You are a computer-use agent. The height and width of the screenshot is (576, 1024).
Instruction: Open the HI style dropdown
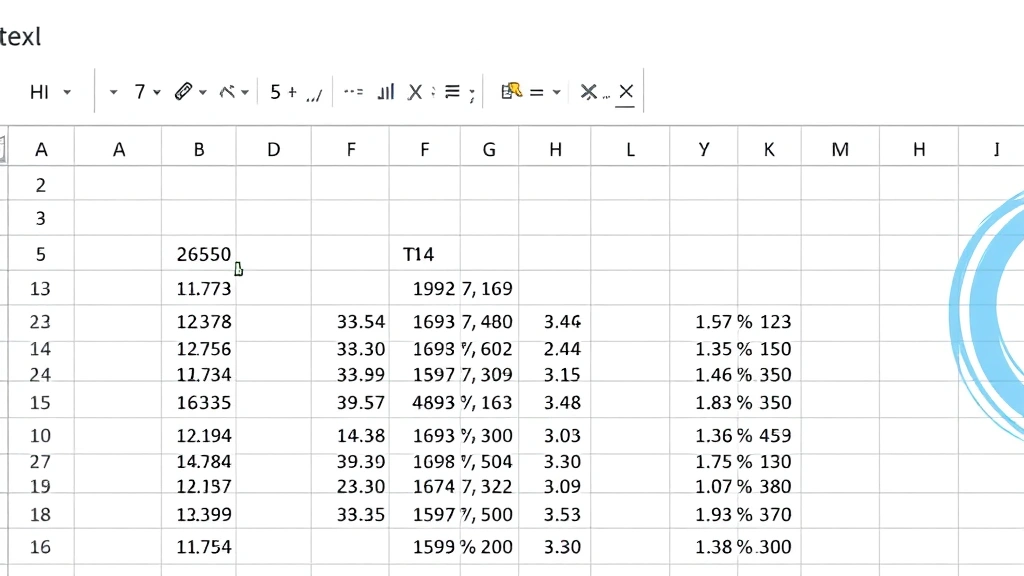[67, 92]
